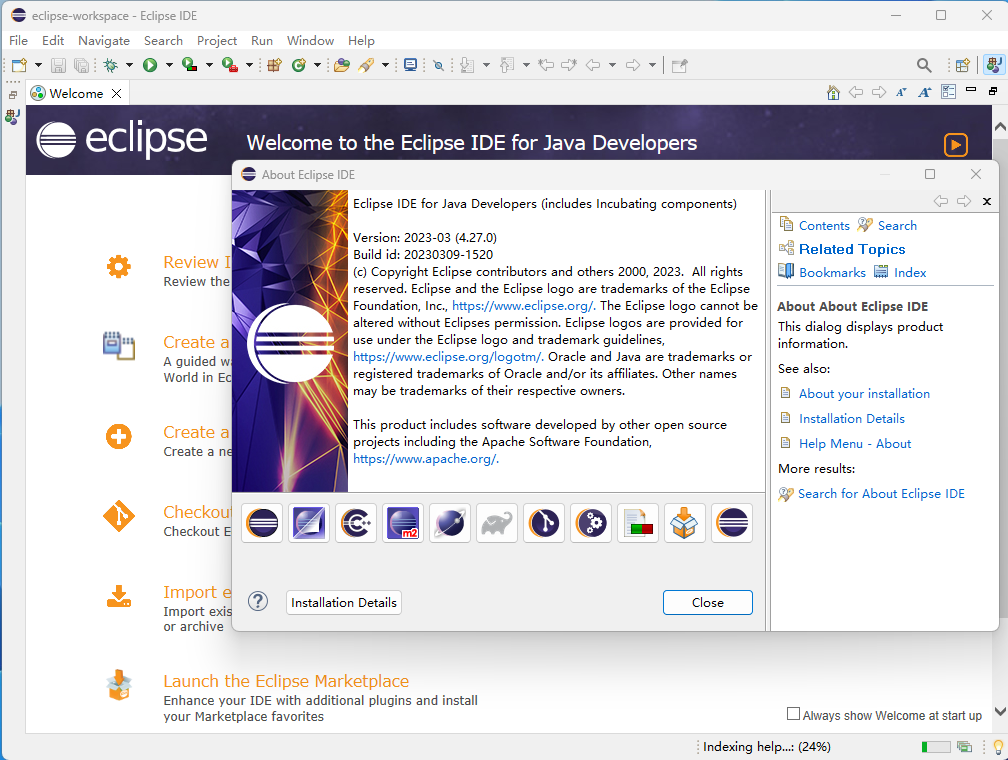
Task: Open the Navigate menu
Action: coord(104,41)
